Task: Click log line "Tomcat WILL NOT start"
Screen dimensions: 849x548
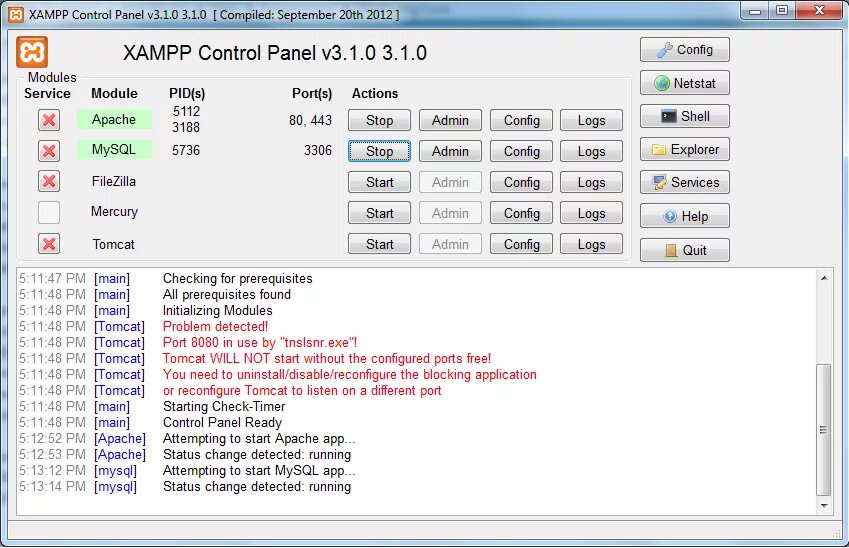Action: click(327, 358)
